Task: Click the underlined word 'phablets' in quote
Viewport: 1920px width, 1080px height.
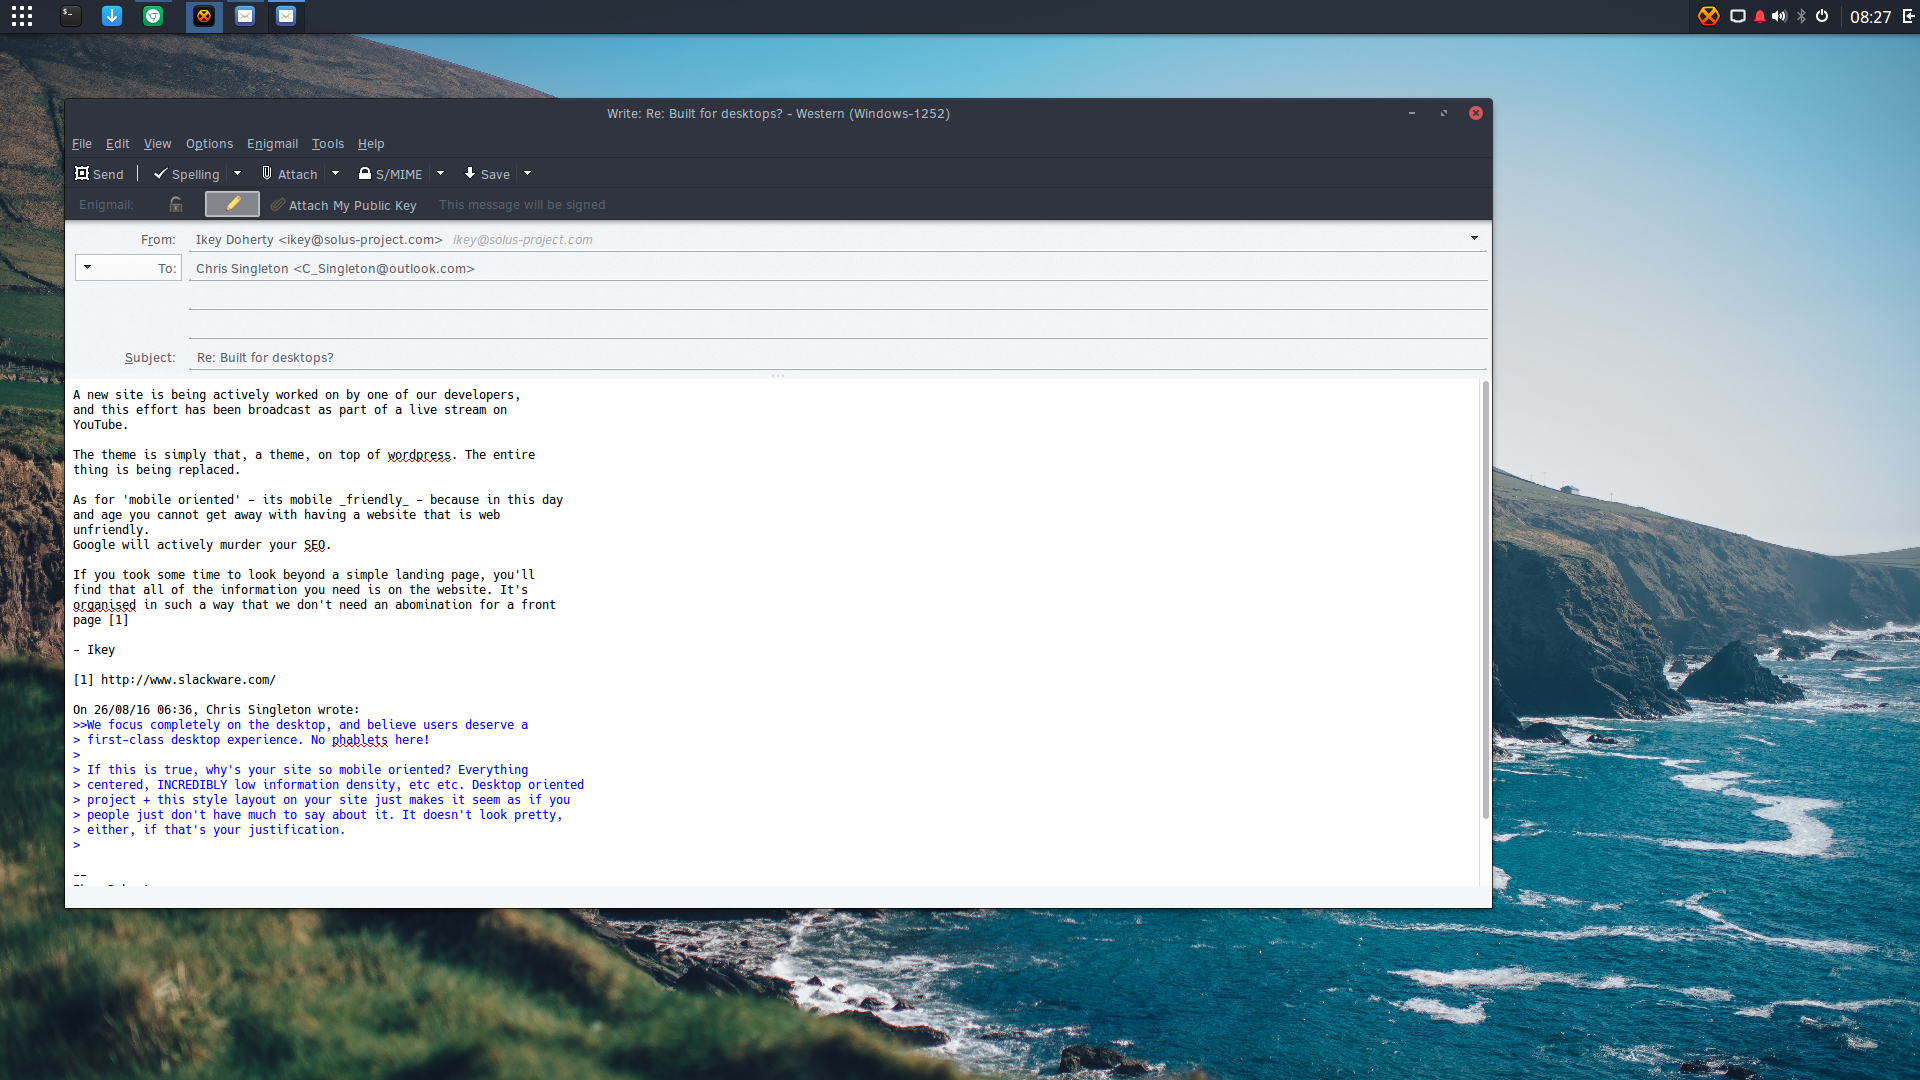Action: (x=360, y=740)
